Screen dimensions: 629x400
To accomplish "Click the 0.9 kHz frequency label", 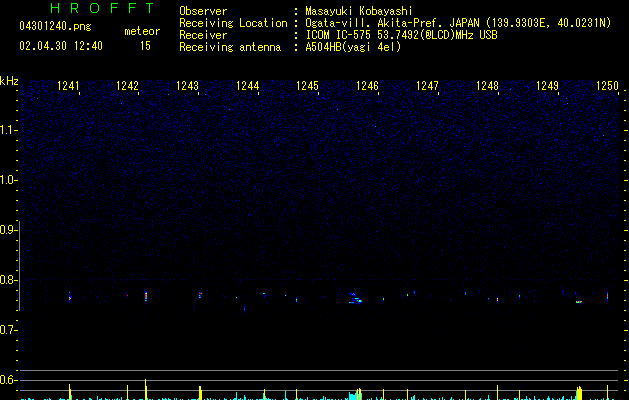I will 8,230.
